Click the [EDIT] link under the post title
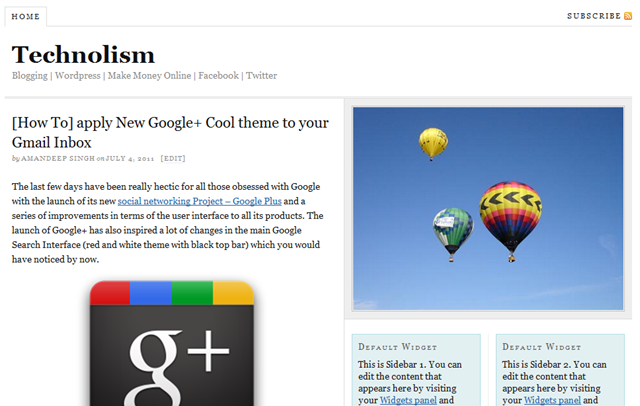640x406 pixels. 173,158
